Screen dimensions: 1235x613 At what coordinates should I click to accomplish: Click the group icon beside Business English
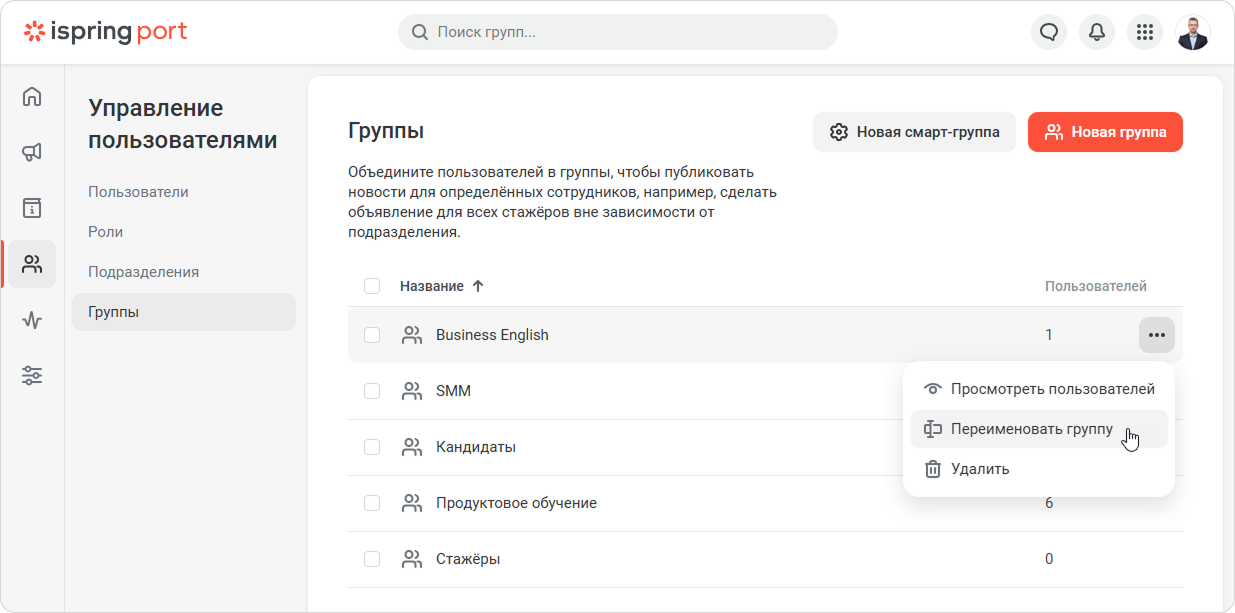412,335
